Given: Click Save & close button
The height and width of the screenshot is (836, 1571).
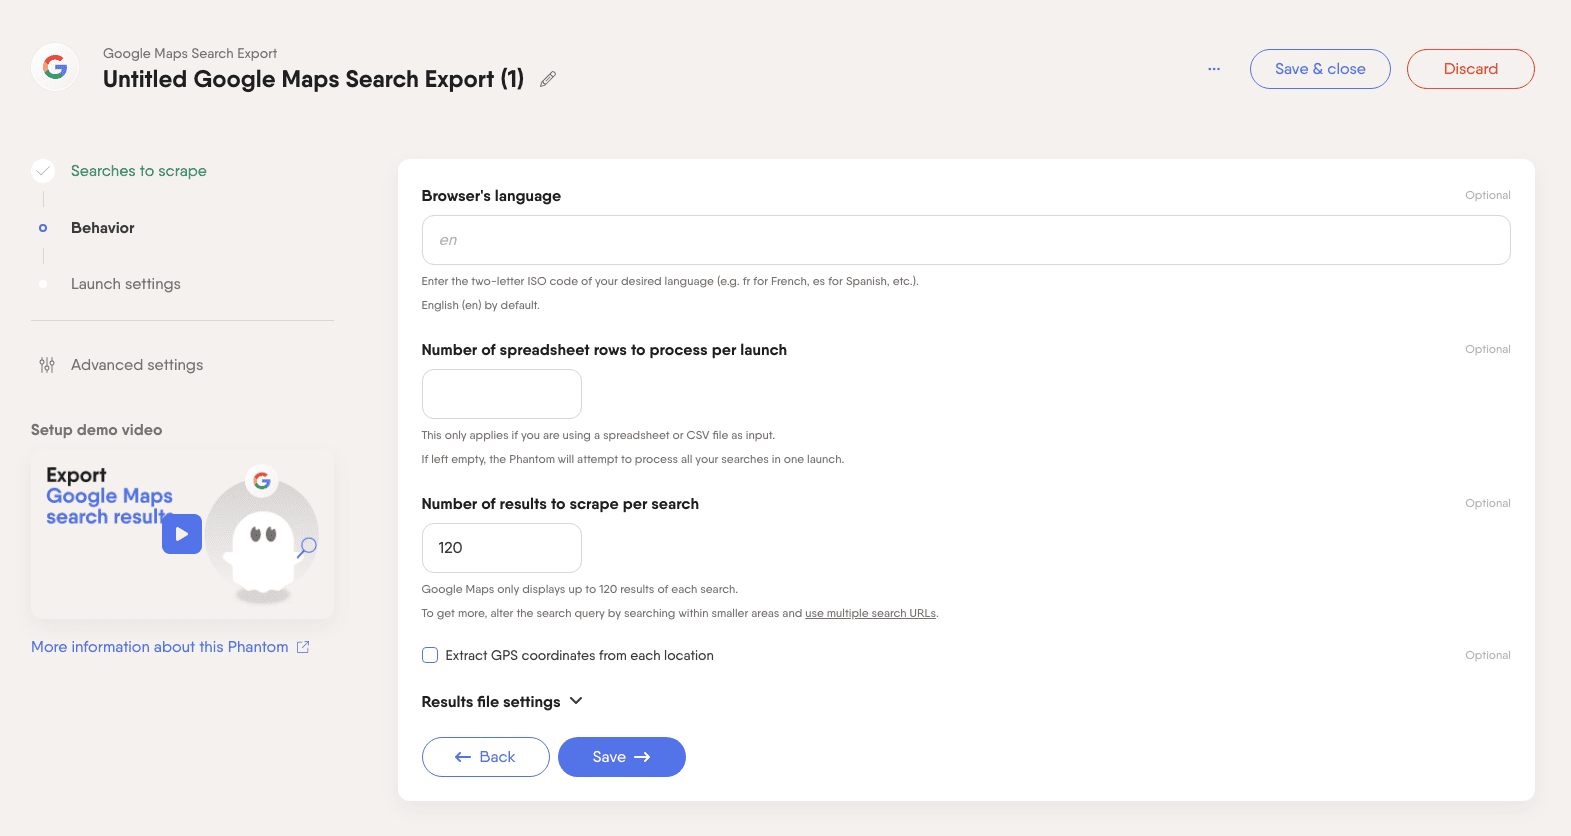Looking at the screenshot, I should pos(1320,69).
